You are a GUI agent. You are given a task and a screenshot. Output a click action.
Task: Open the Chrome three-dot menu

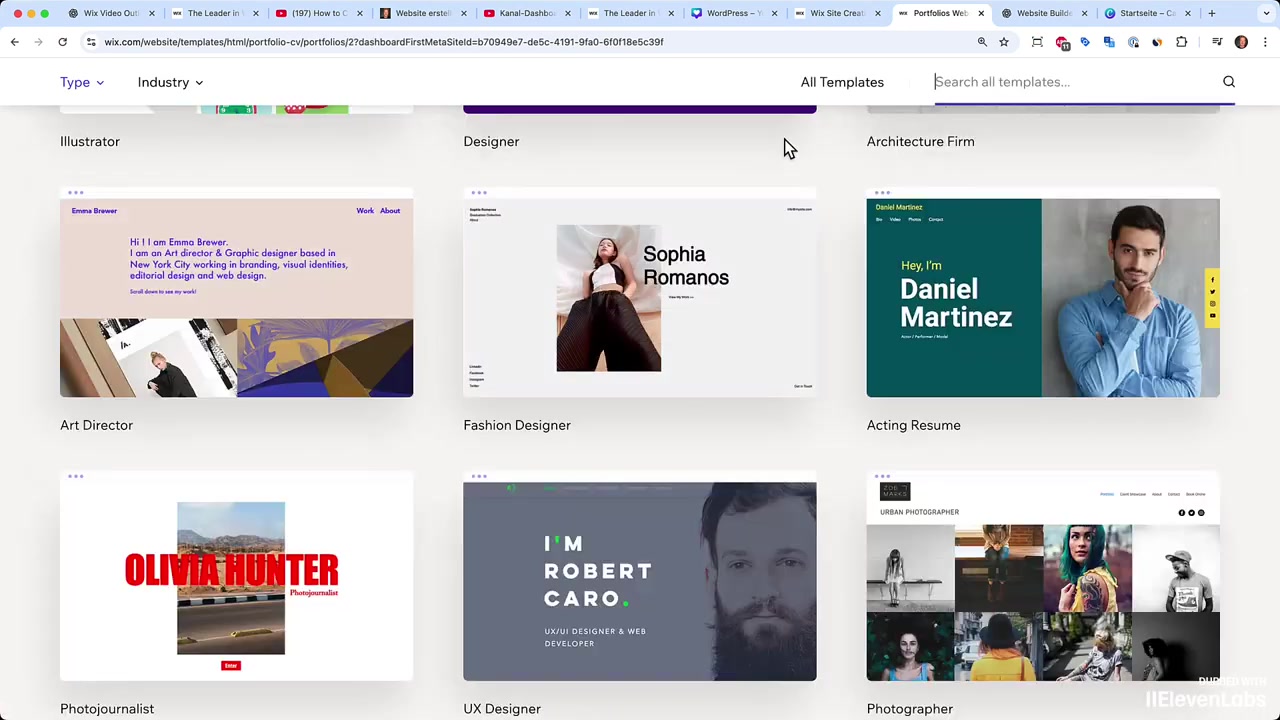(1265, 42)
